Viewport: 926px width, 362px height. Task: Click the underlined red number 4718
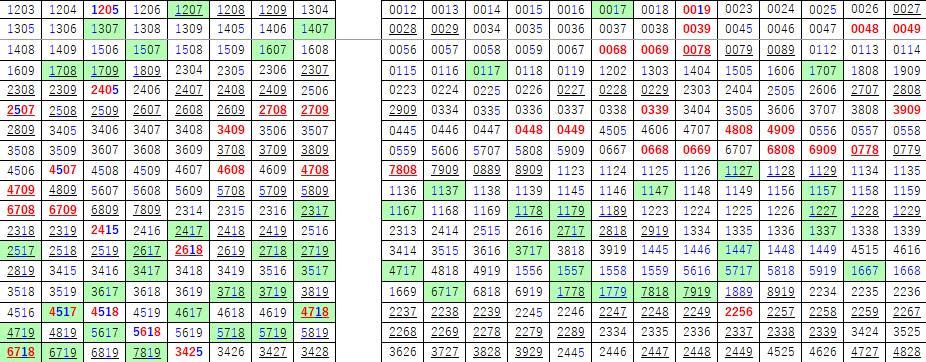314,311
